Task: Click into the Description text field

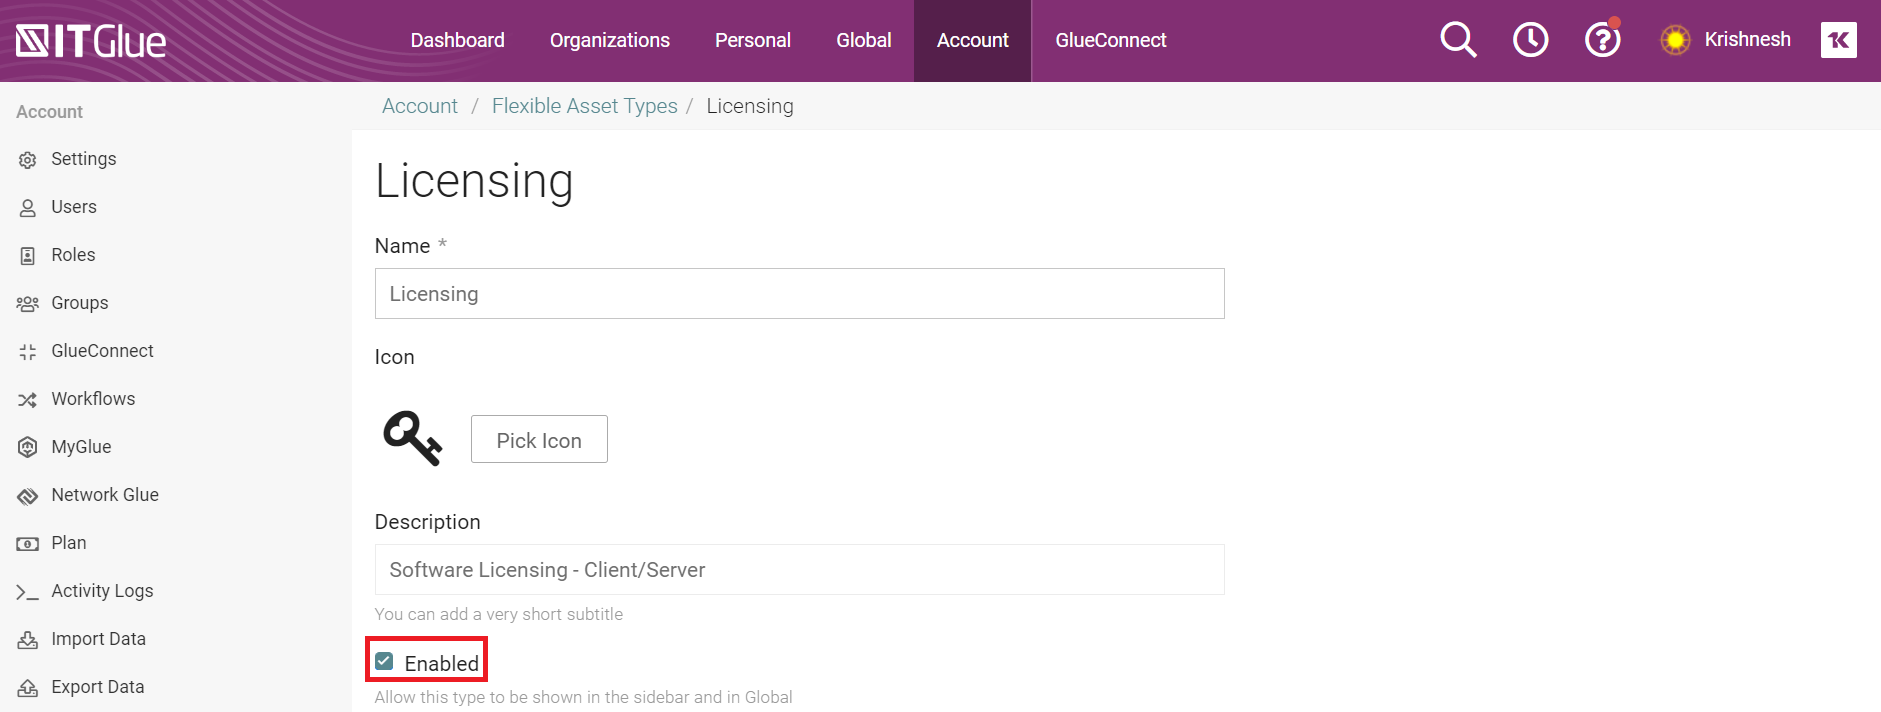Action: click(x=799, y=570)
